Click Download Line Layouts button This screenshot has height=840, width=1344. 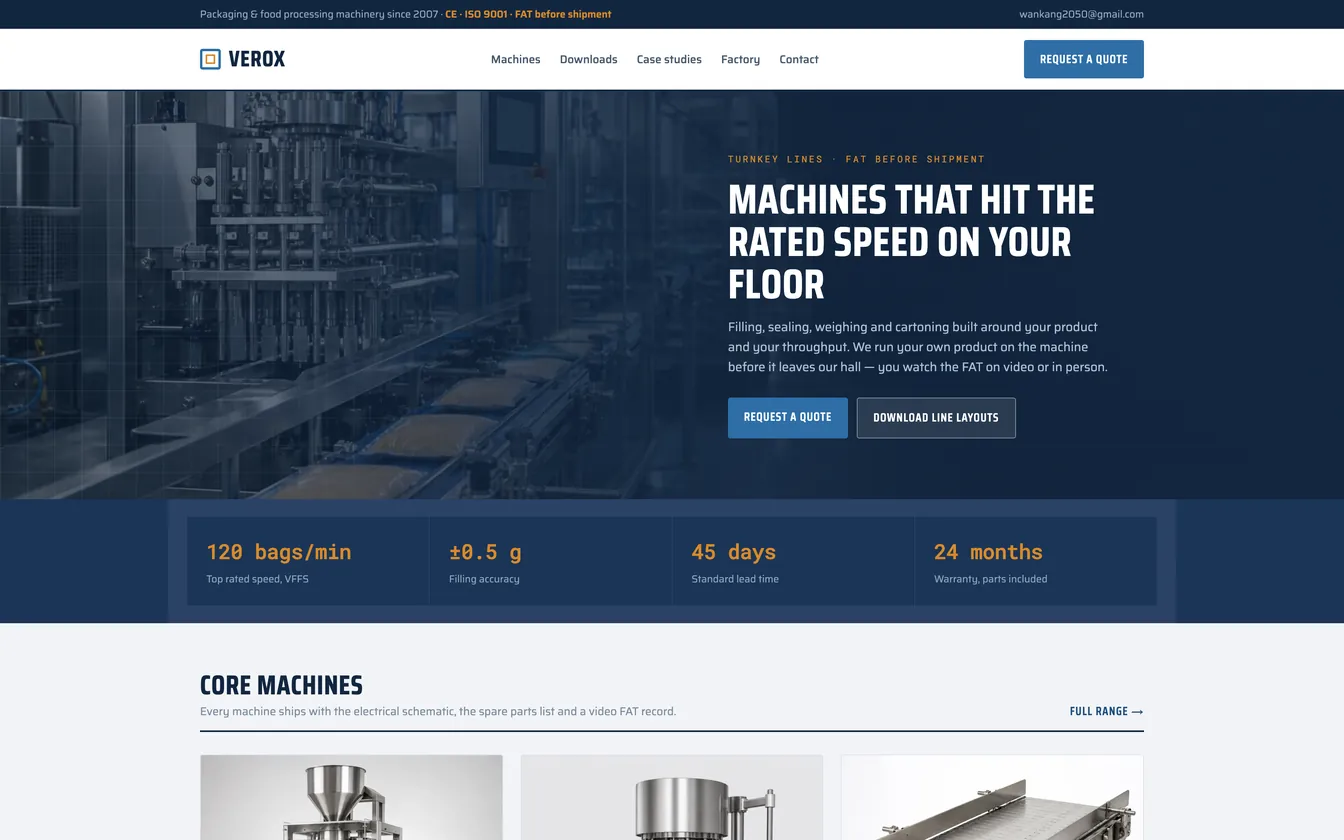[936, 418]
